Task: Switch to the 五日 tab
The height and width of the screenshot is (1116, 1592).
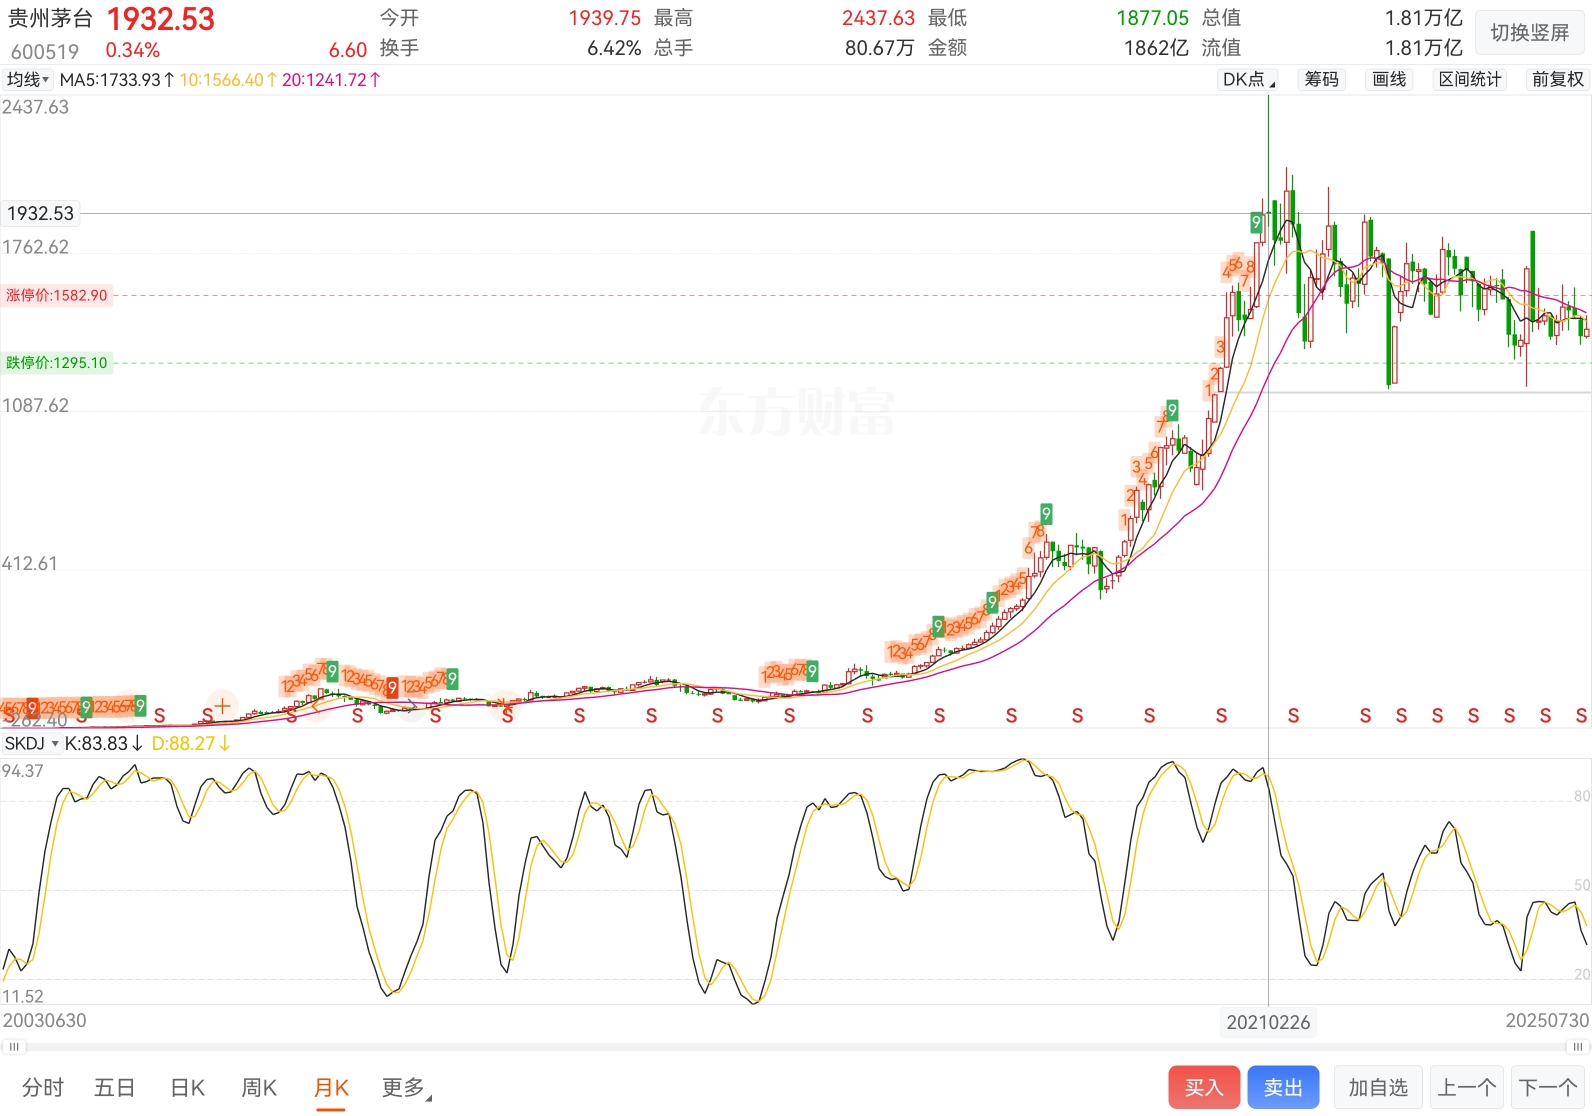Action: click(114, 1088)
